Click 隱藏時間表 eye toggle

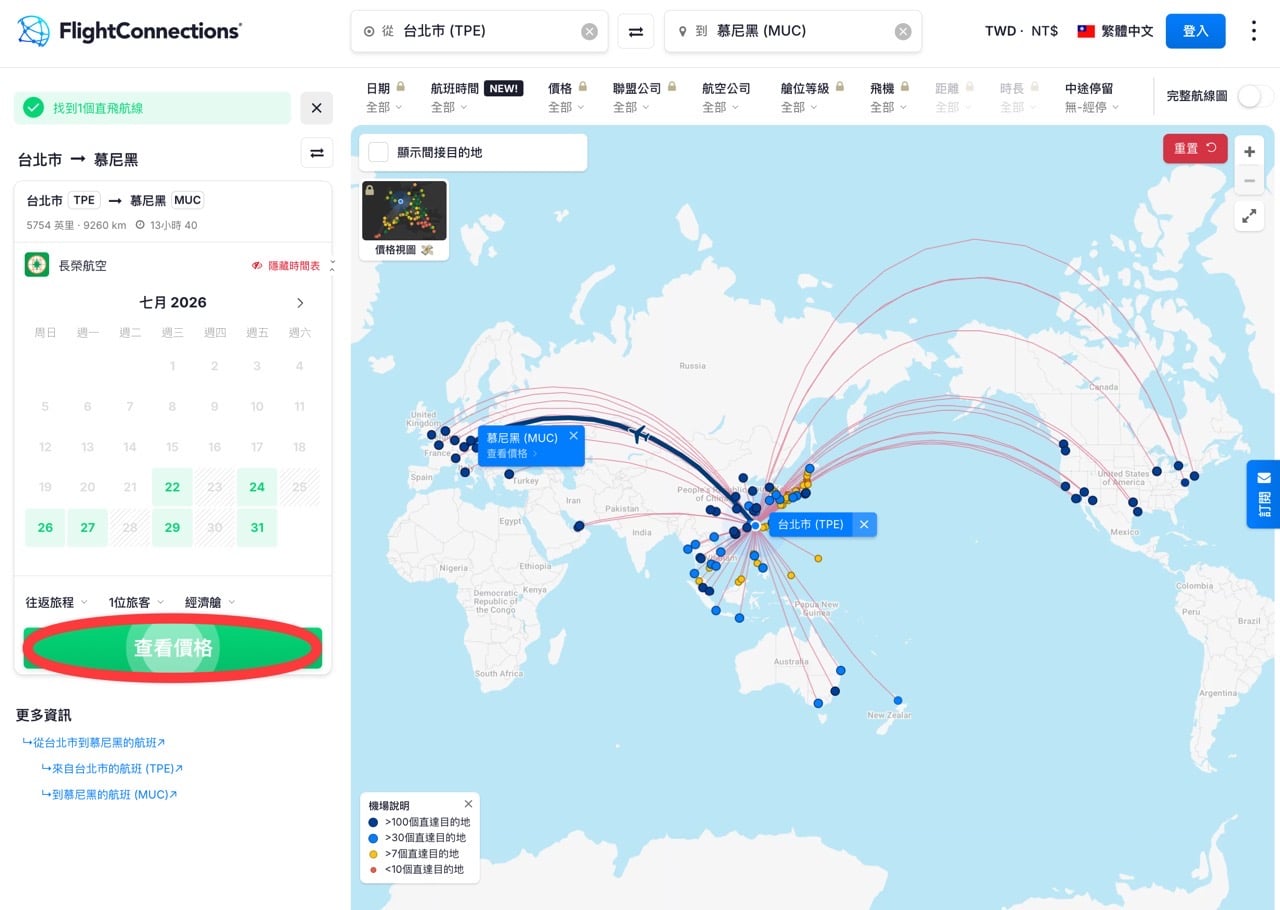(286, 266)
